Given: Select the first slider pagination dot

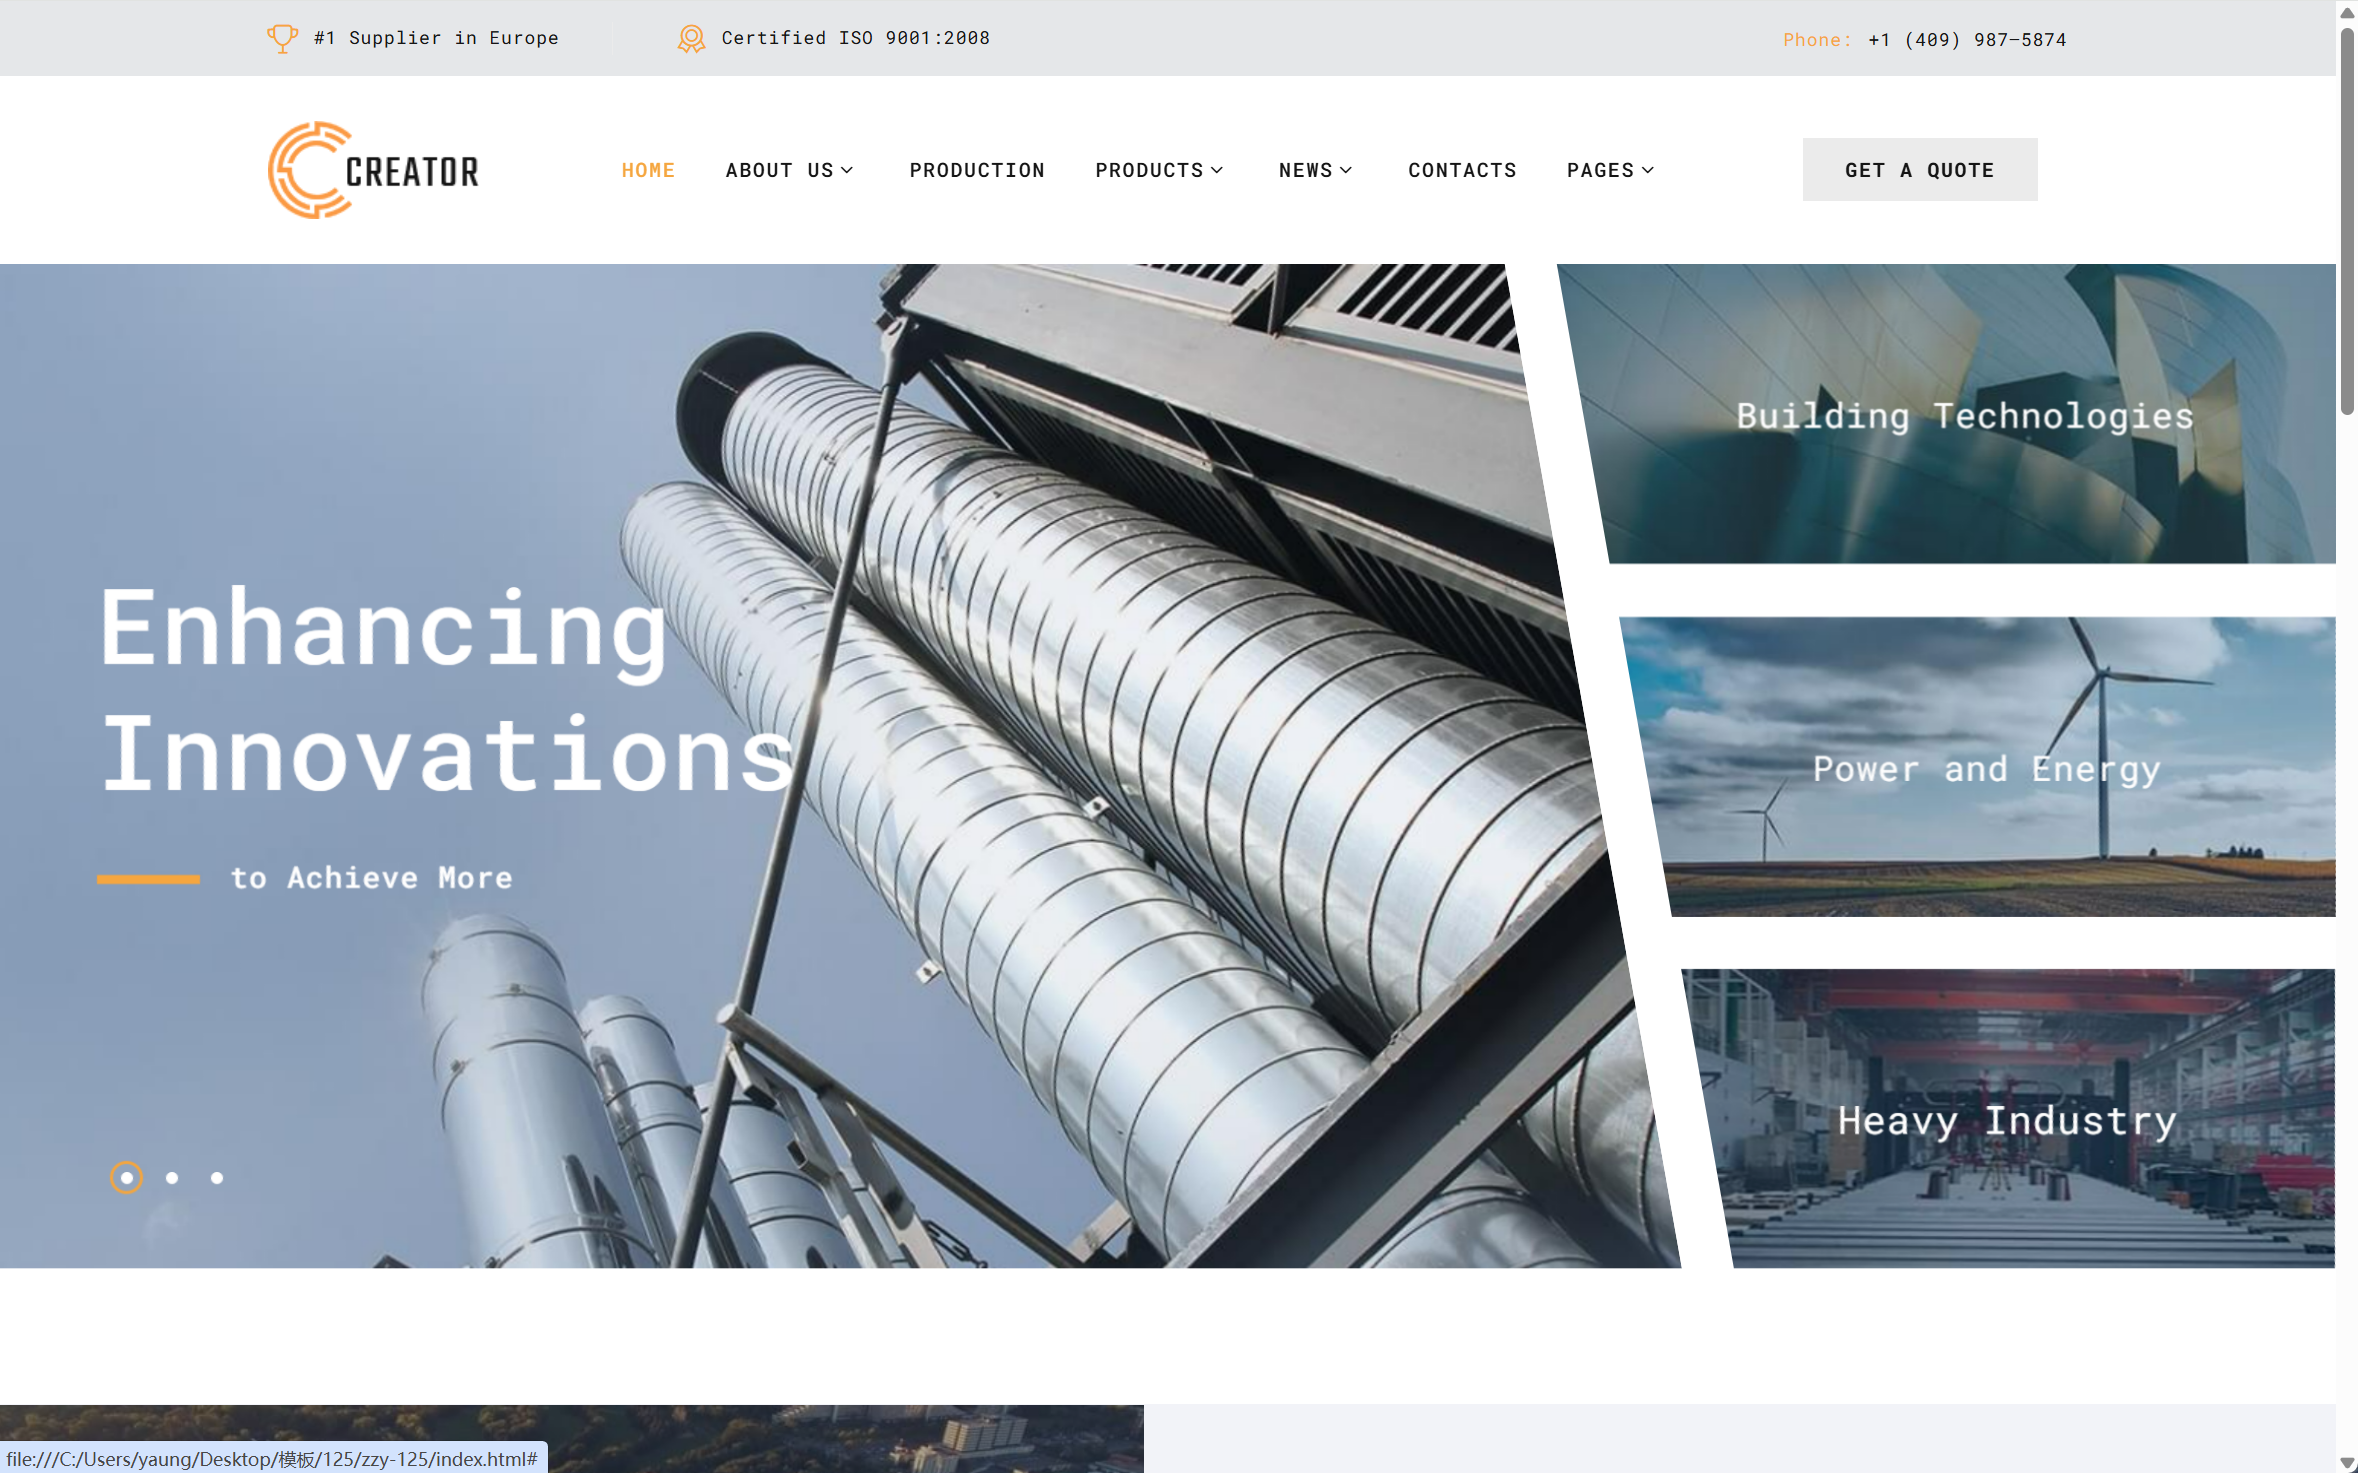Looking at the screenshot, I should [126, 1177].
